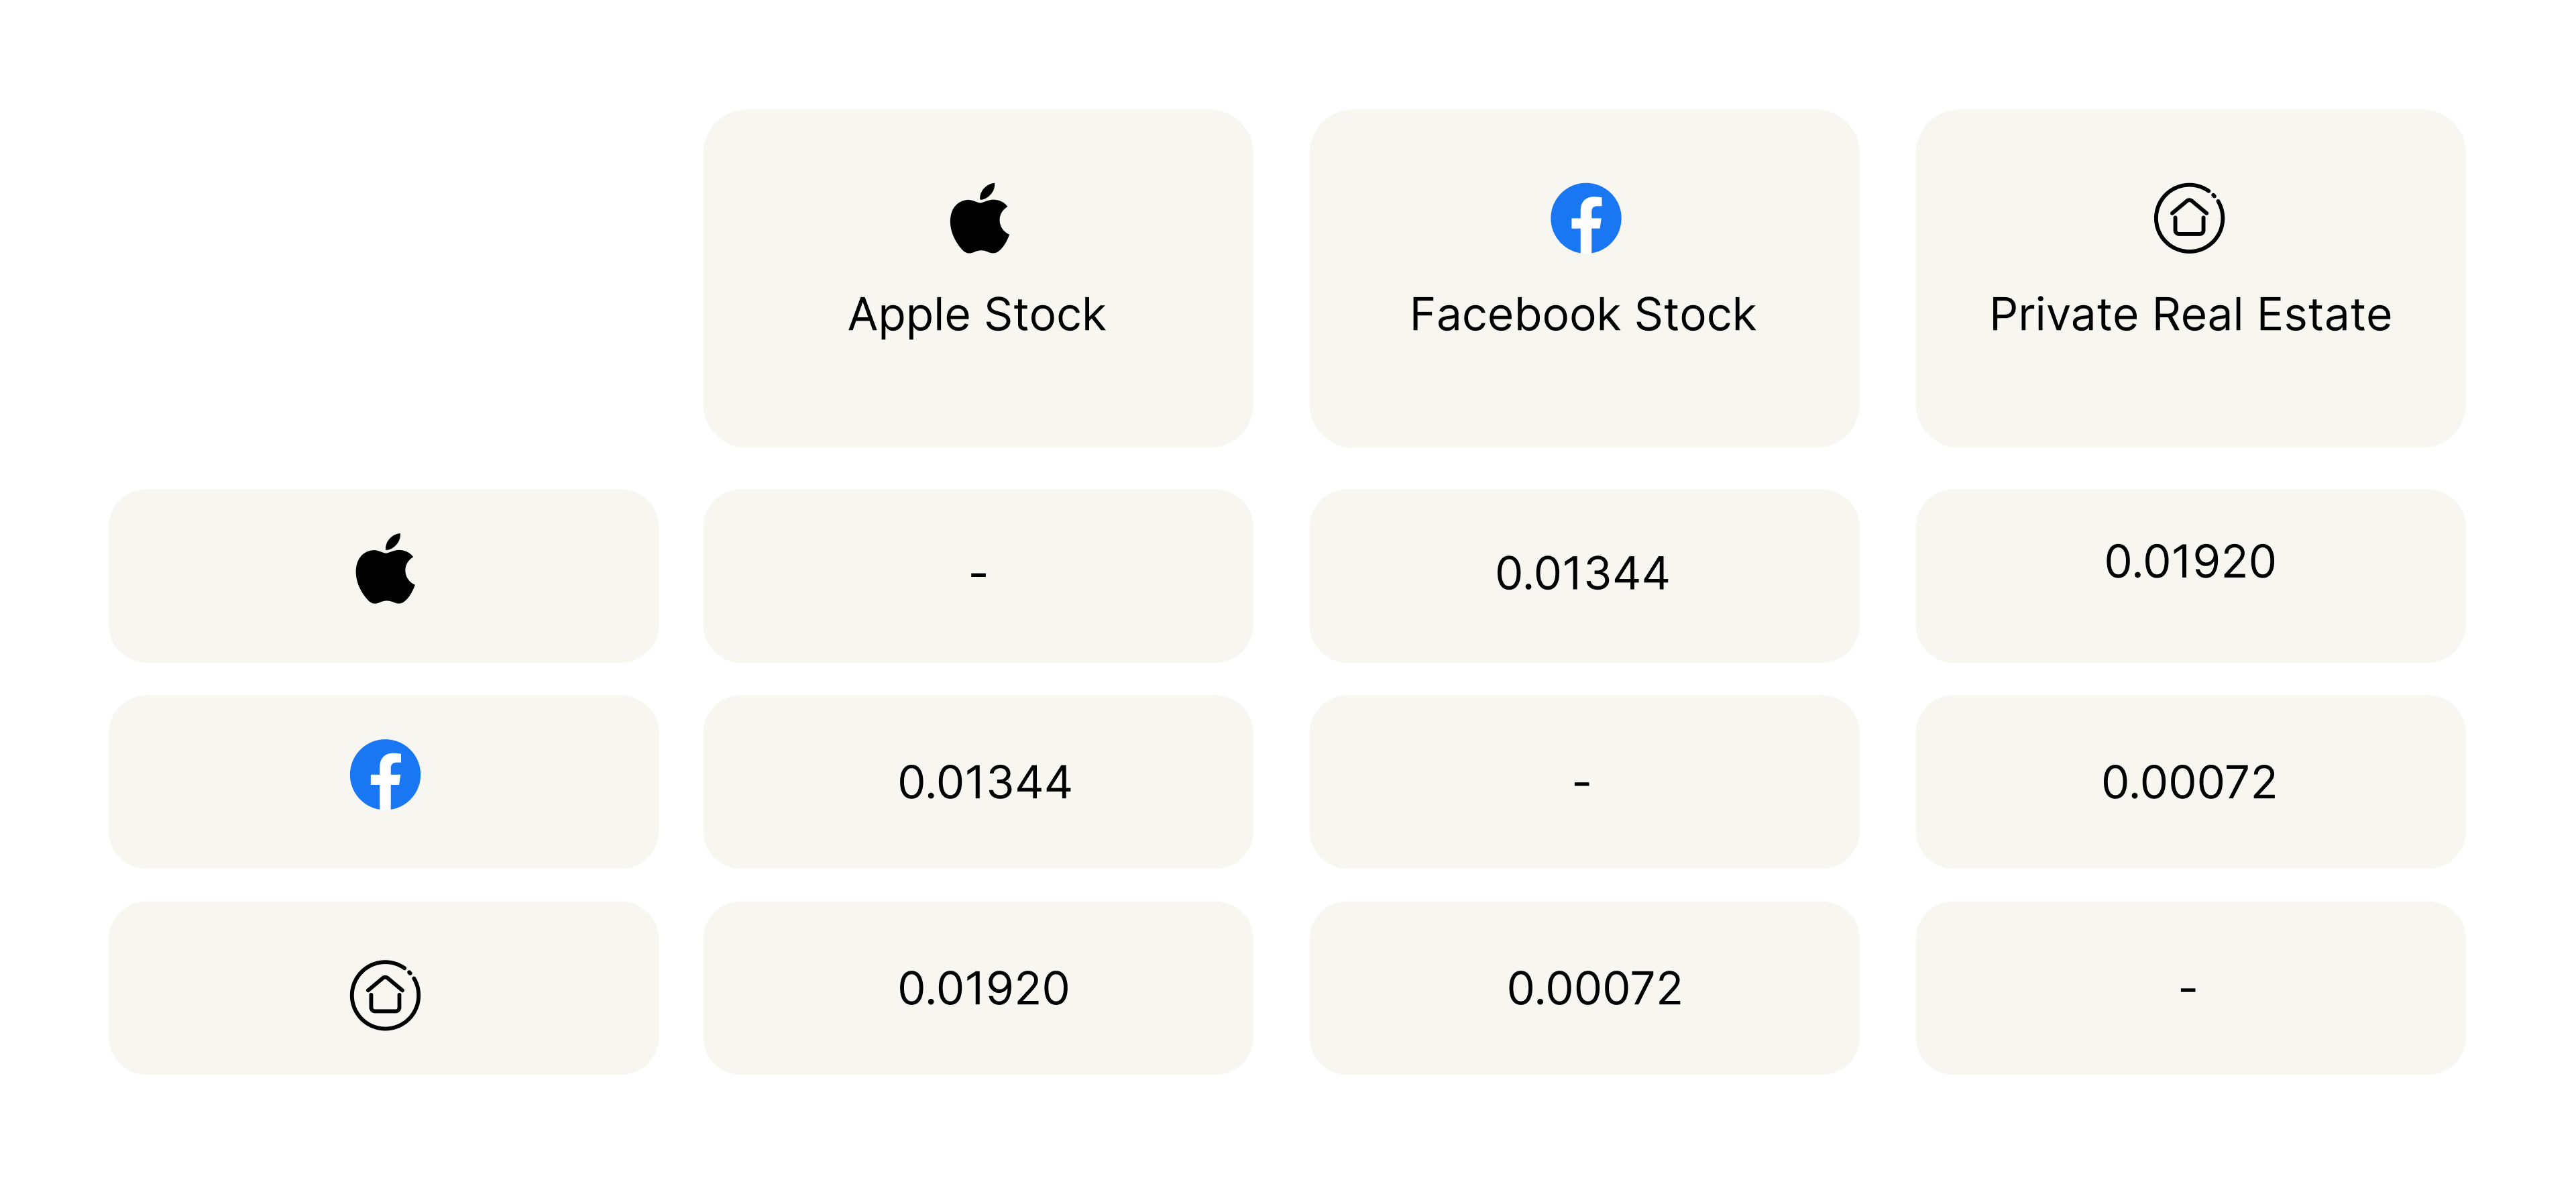
Task: Select the house icon in the row header
Action: tap(385, 995)
